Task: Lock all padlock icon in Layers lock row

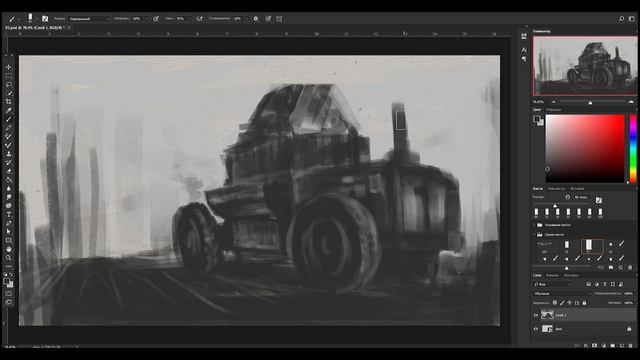Action: pos(584,303)
